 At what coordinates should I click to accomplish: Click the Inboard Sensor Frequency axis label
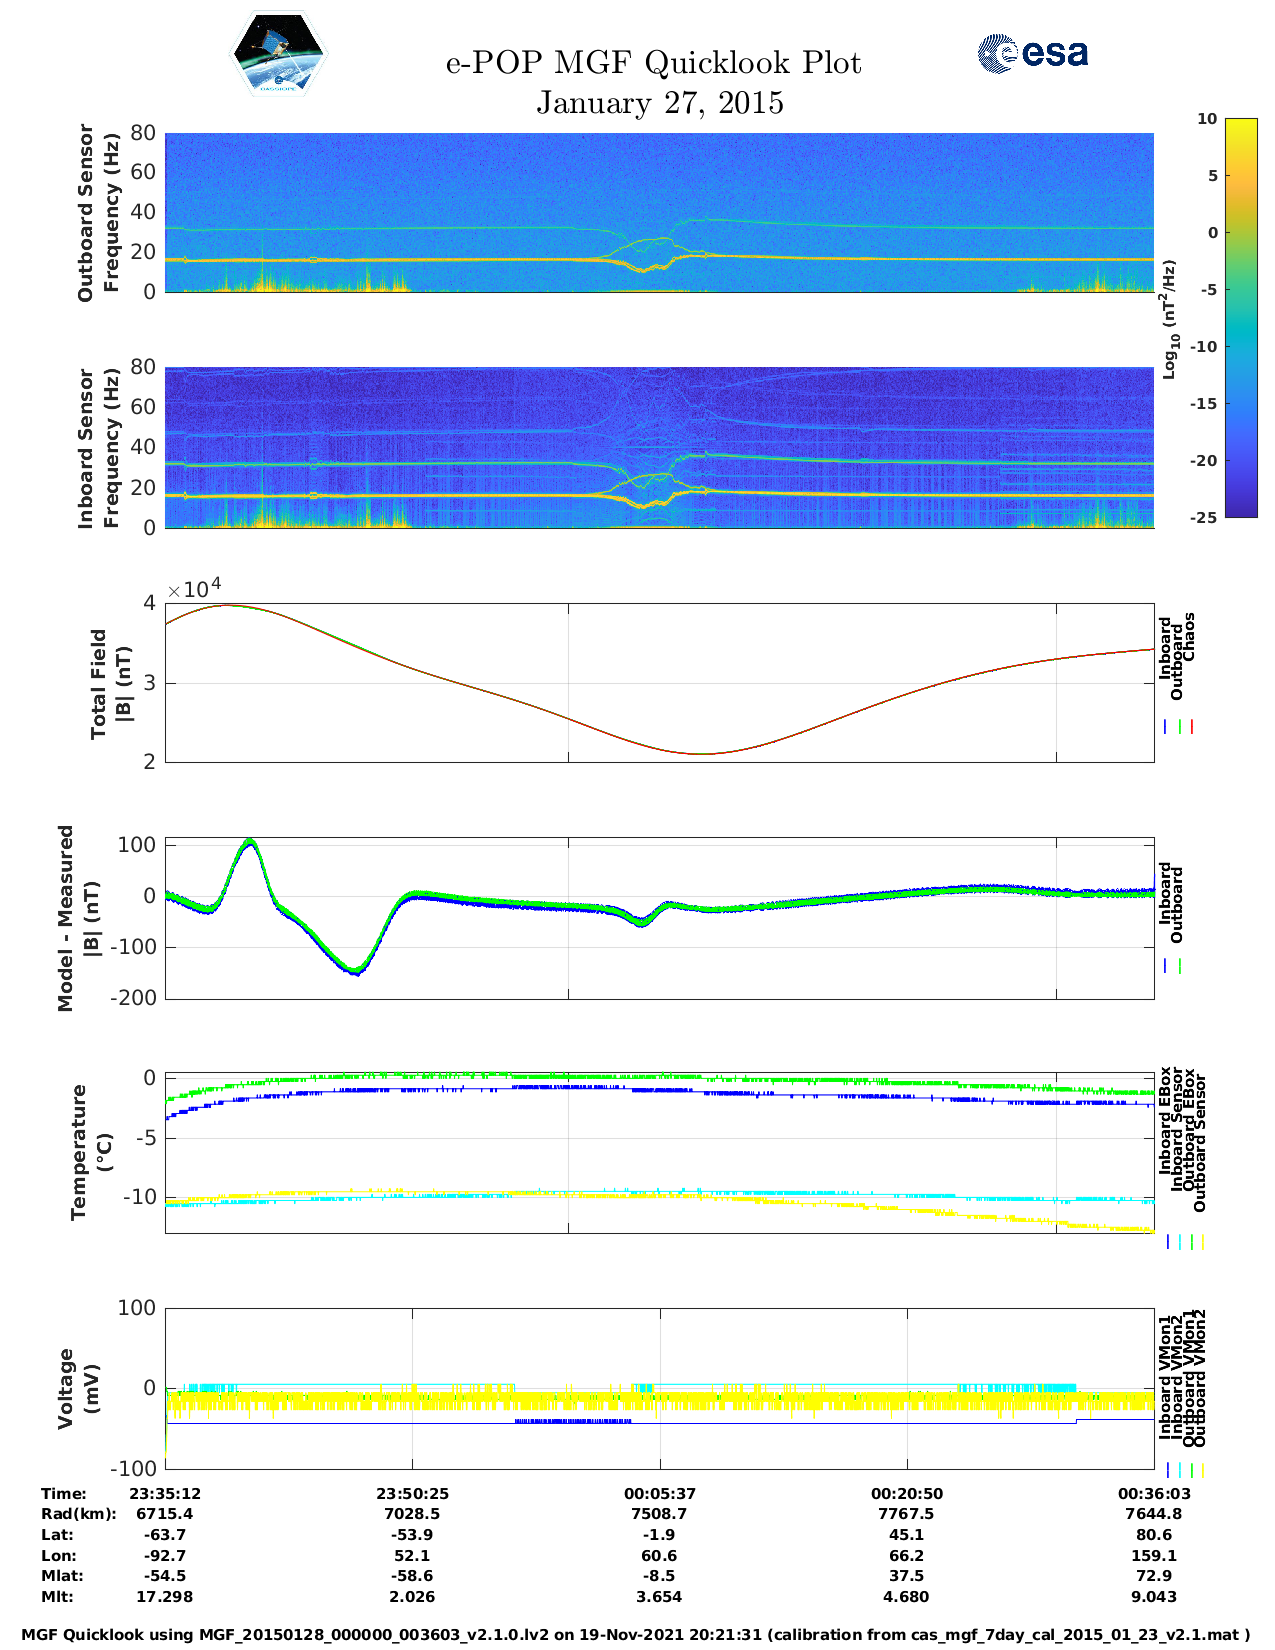tap(98, 448)
